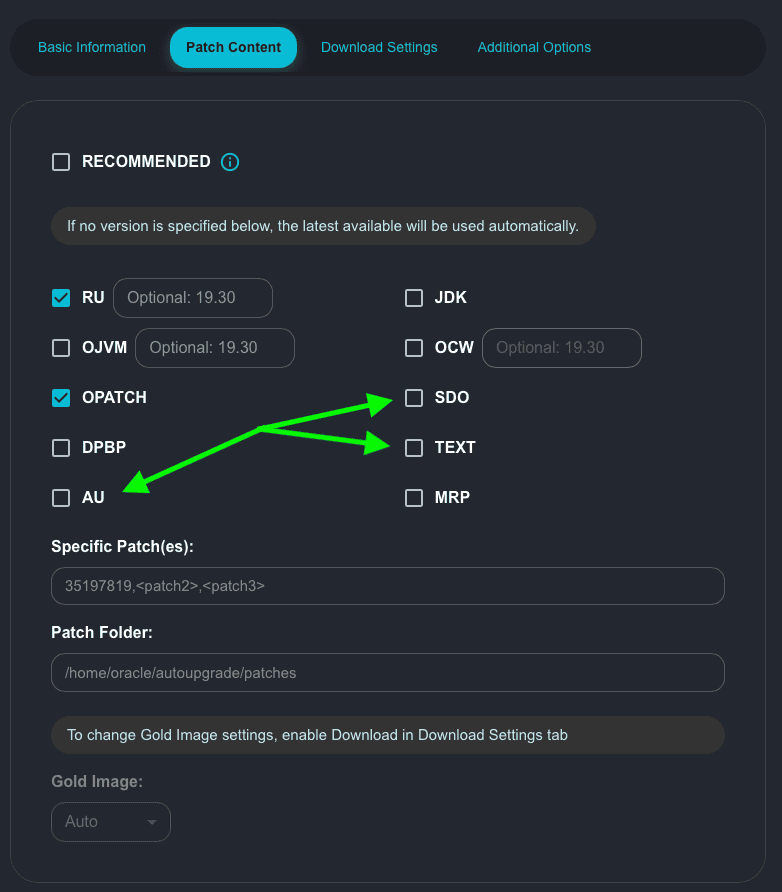
Task: Click the info icon beside RECOMMENDED
Action: 230,162
